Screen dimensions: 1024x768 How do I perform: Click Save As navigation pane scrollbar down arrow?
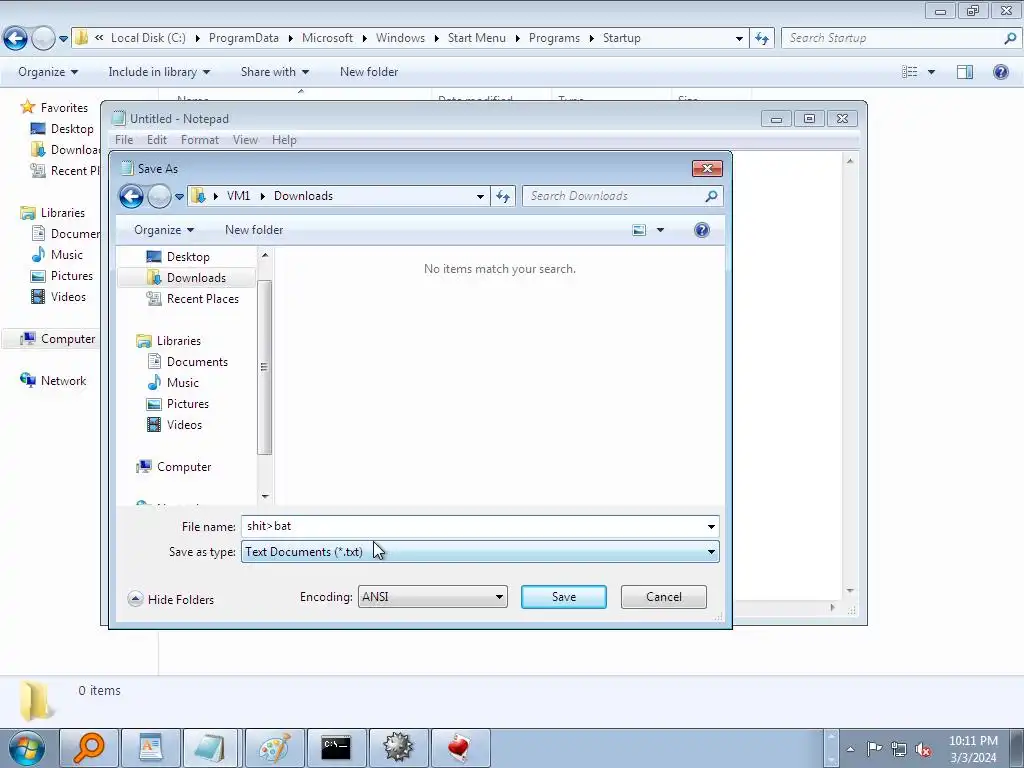(265, 496)
